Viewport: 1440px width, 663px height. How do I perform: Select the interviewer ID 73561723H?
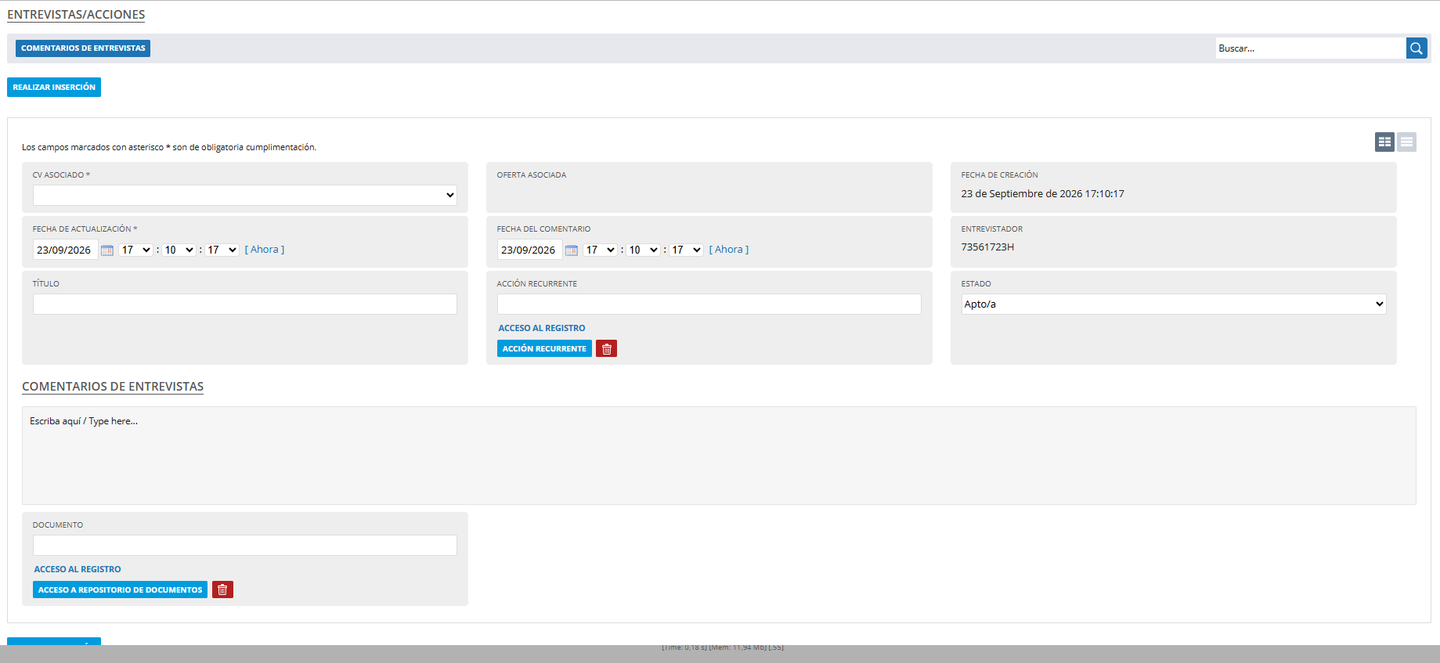coord(988,247)
